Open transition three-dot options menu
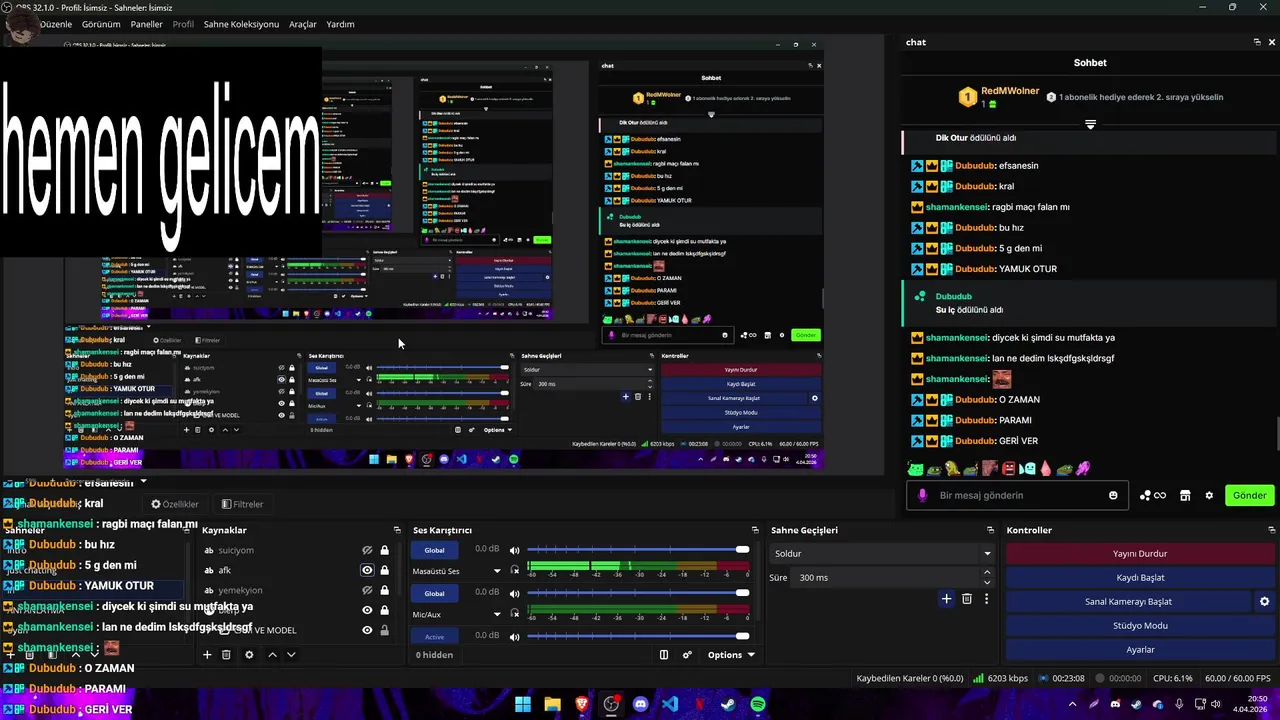This screenshot has width=1280, height=720. tap(986, 599)
